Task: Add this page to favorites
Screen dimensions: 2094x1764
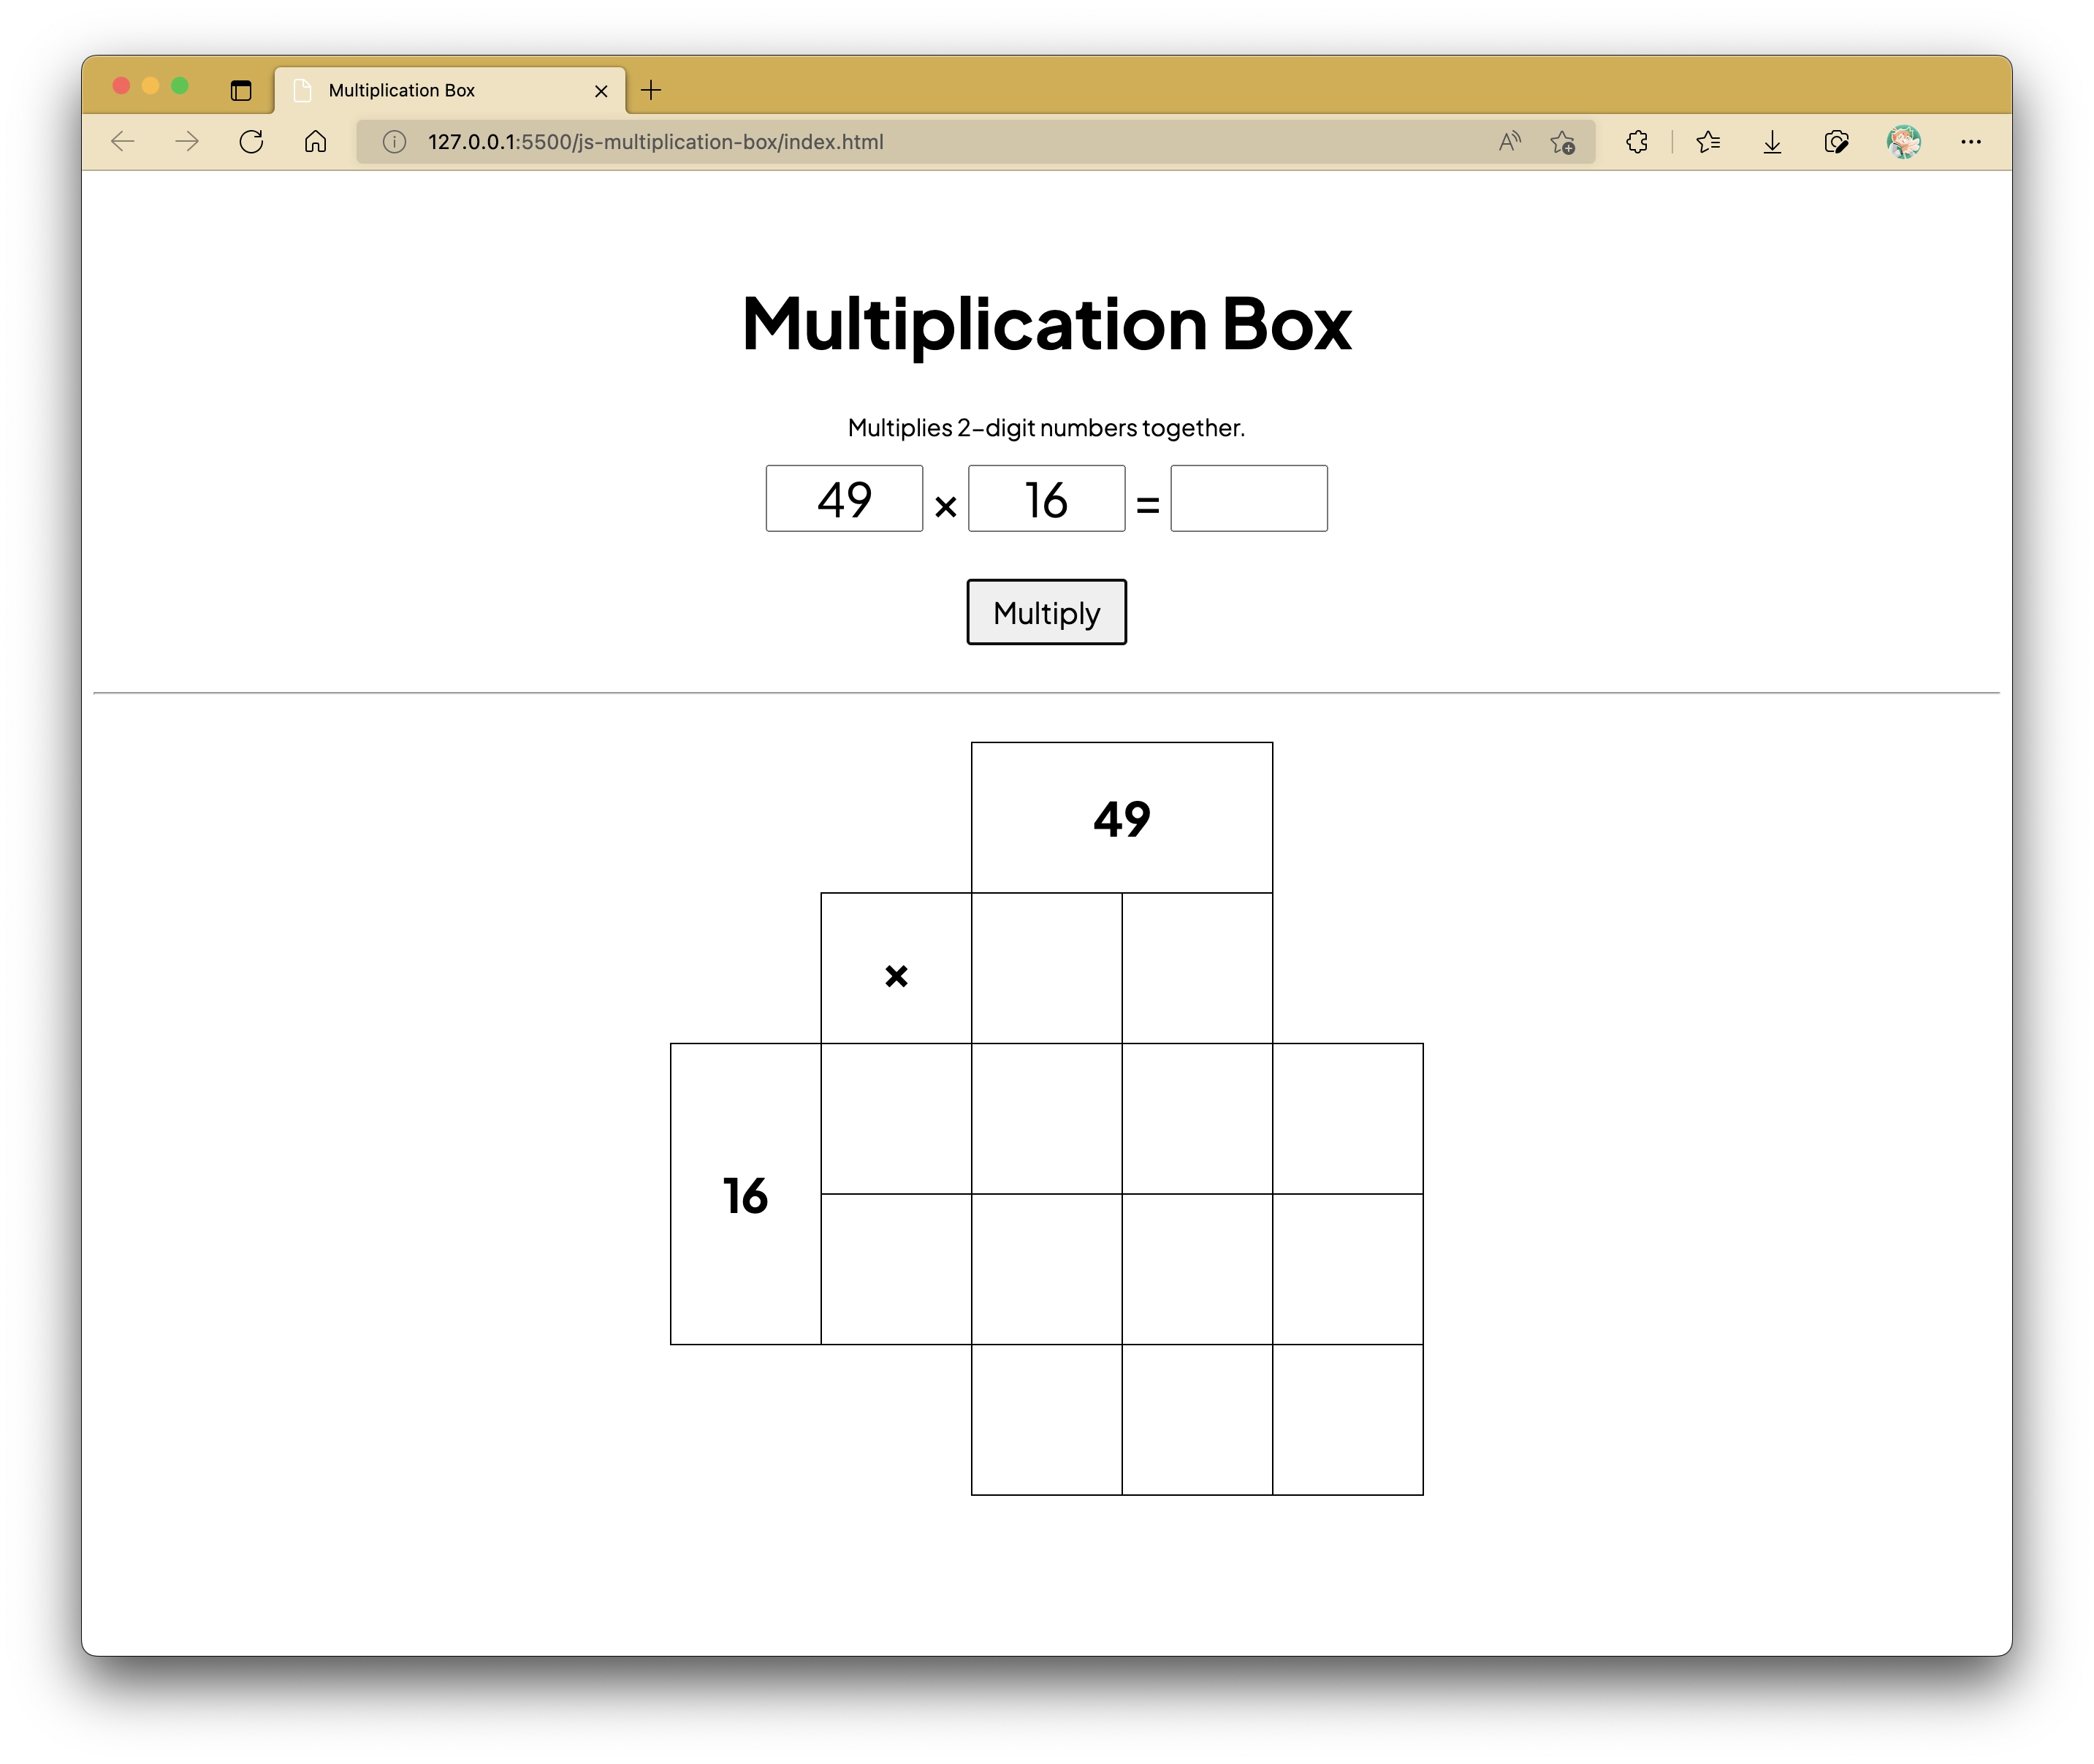Action: [1563, 142]
